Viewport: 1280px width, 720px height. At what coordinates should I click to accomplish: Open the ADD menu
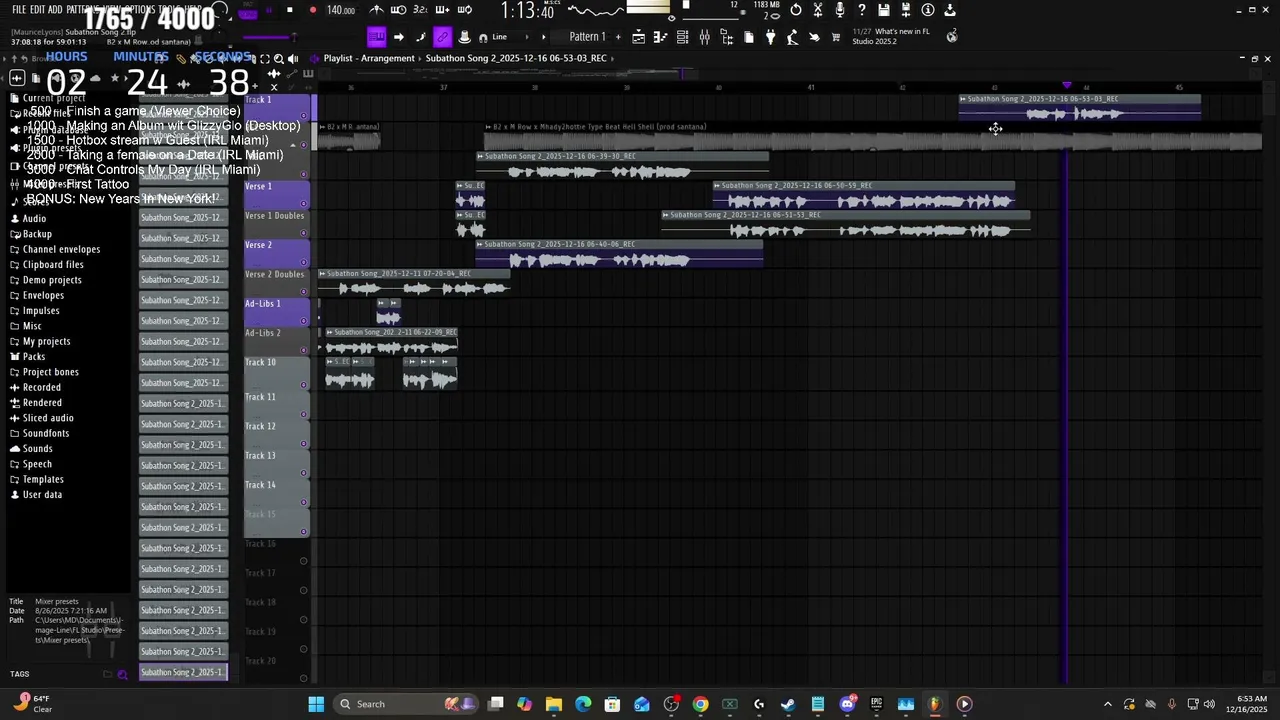click(x=55, y=10)
